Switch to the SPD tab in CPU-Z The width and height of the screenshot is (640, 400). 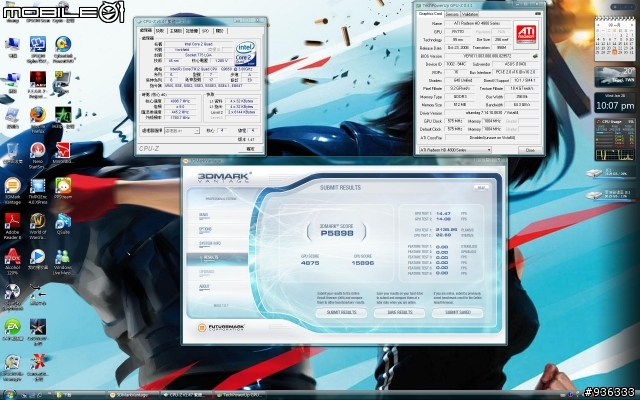tap(205, 31)
